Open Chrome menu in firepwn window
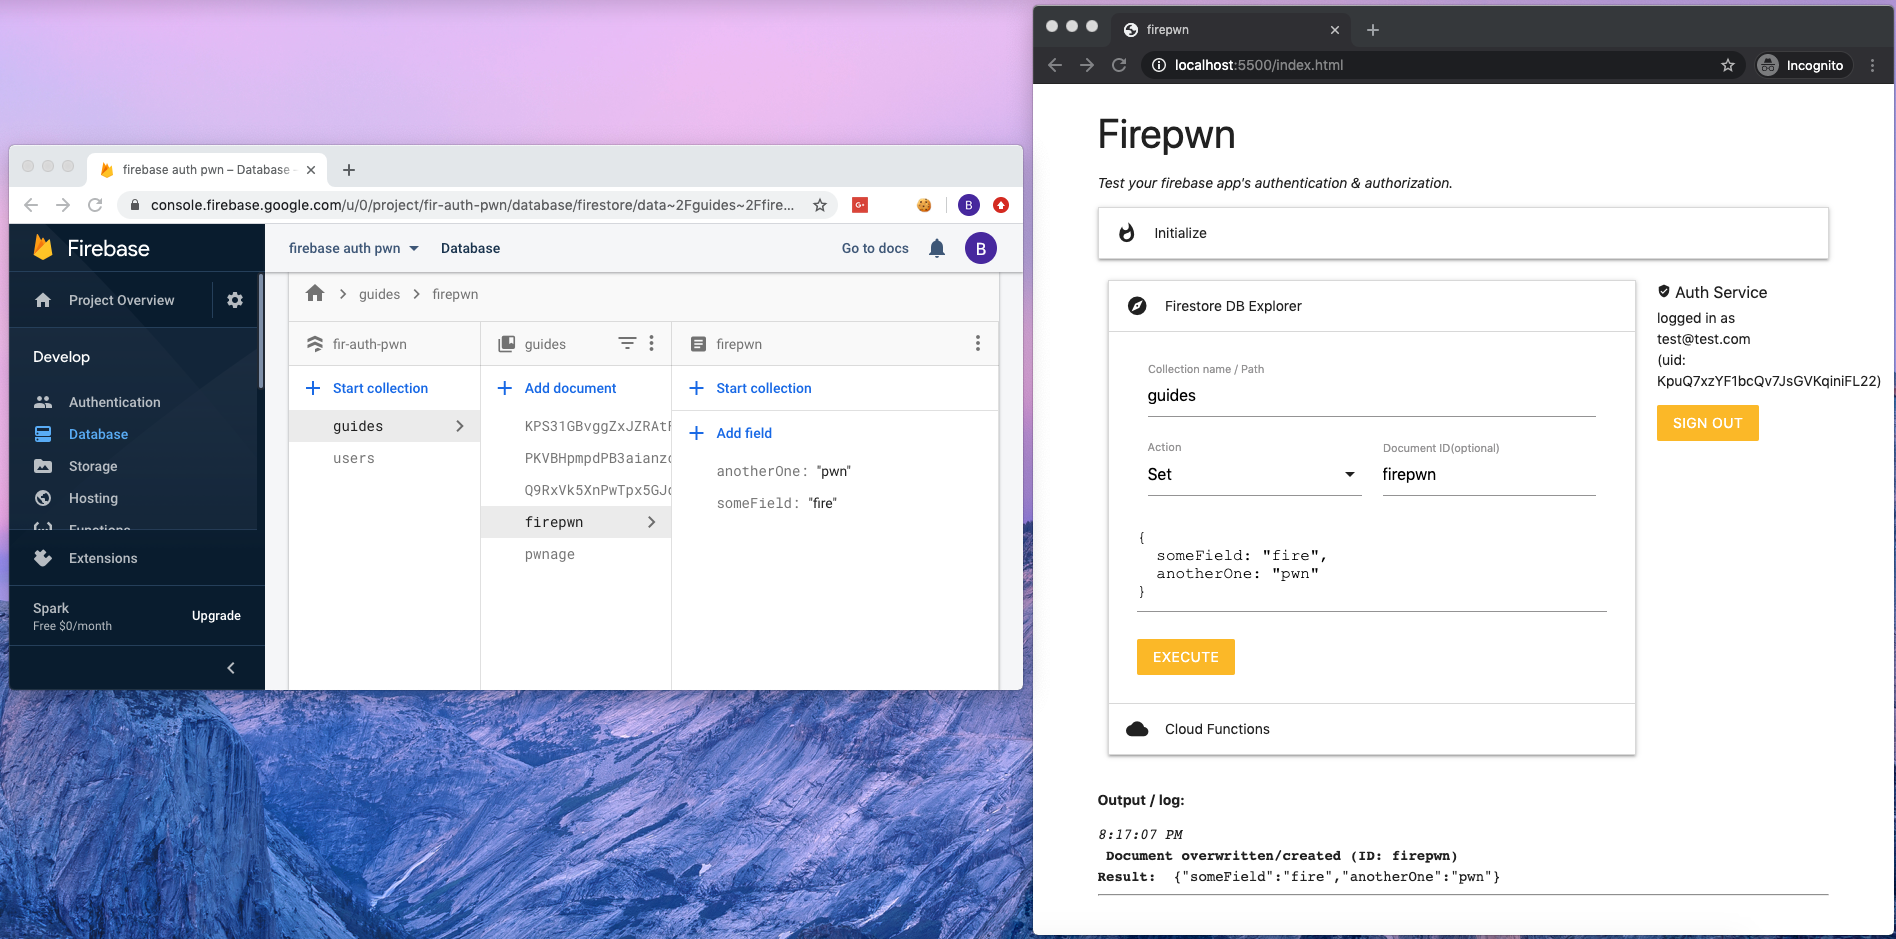The image size is (1896, 939). point(1872,65)
